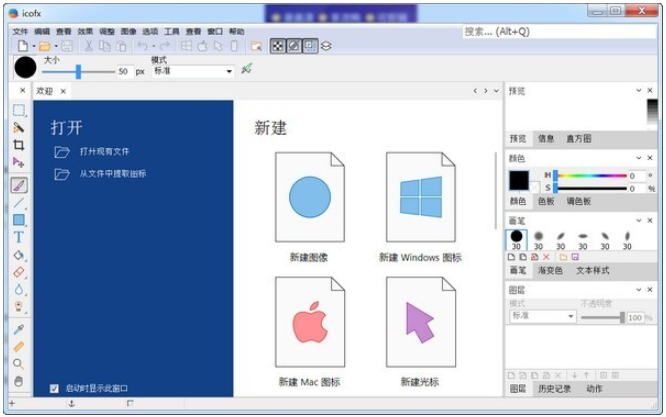
Task: Click the undo arrow icon
Action: pos(143,46)
